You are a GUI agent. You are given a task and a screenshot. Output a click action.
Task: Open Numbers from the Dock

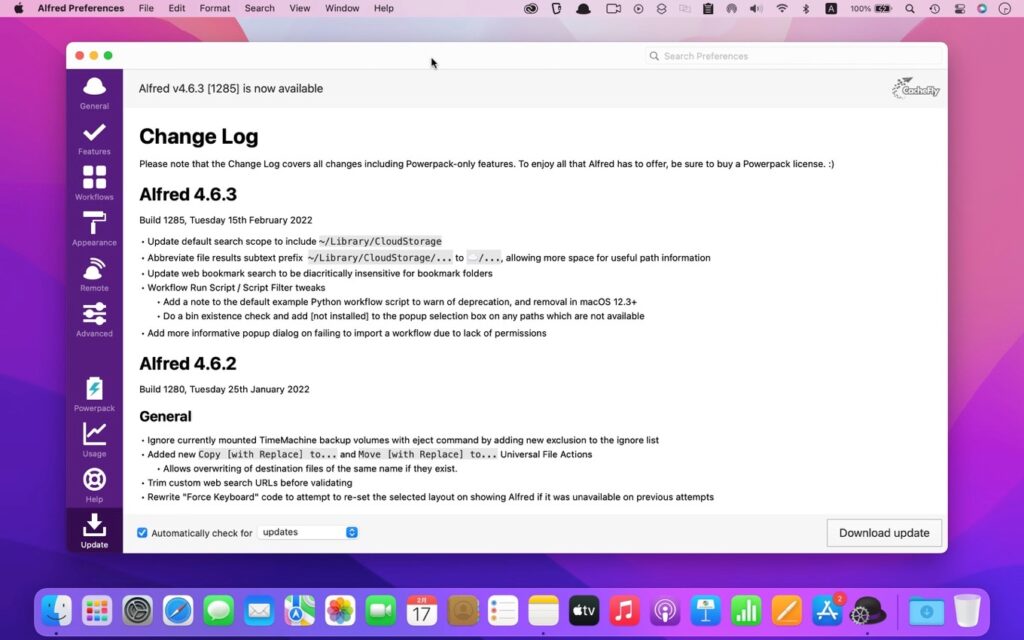[746, 611]
